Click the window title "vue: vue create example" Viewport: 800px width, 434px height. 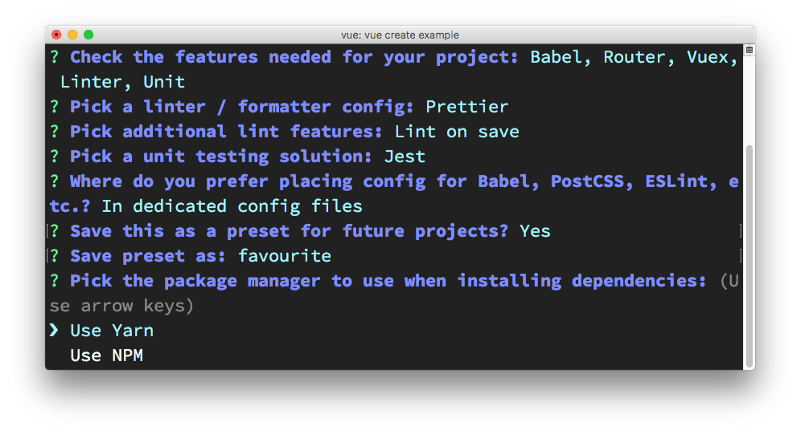399,35
